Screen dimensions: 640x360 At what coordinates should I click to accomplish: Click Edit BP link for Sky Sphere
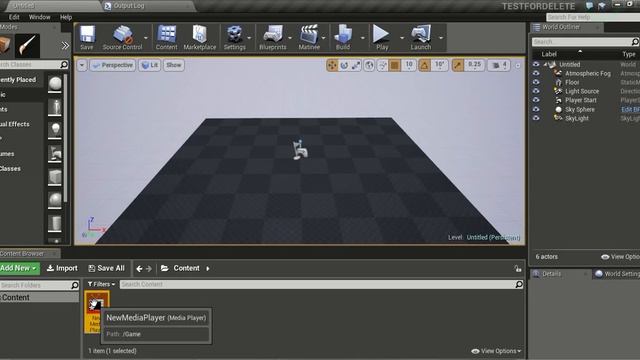pos(630,109)
